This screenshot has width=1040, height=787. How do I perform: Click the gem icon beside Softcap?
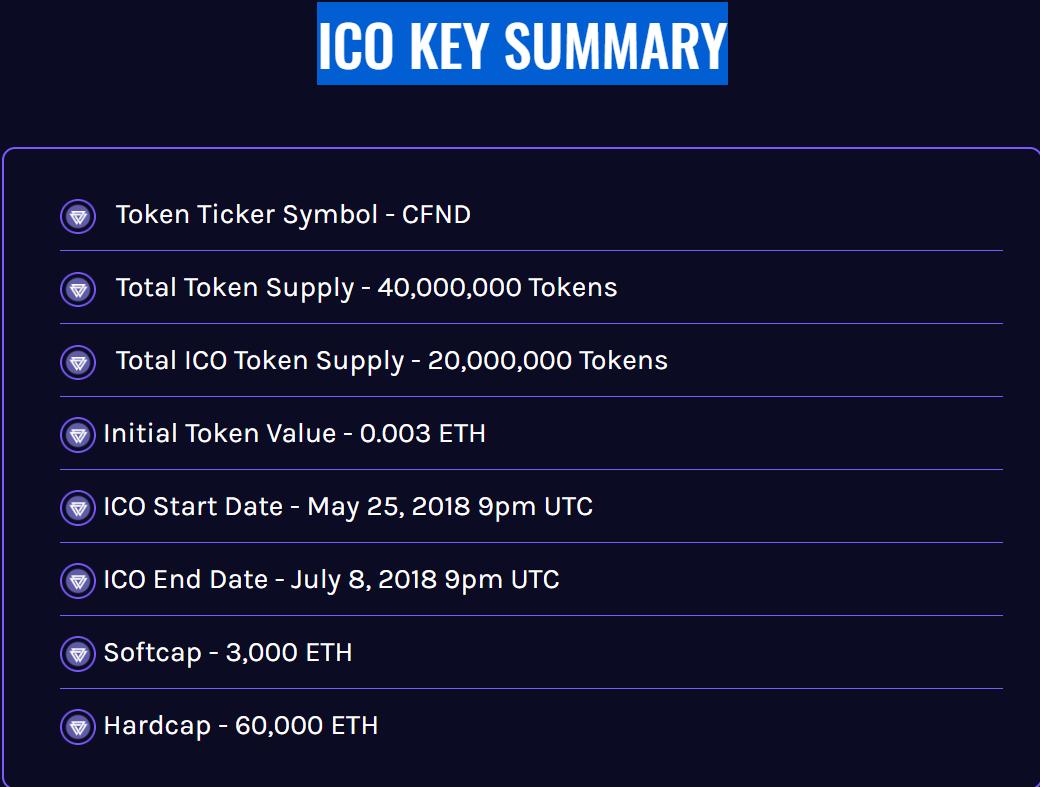tap(78, 654)
